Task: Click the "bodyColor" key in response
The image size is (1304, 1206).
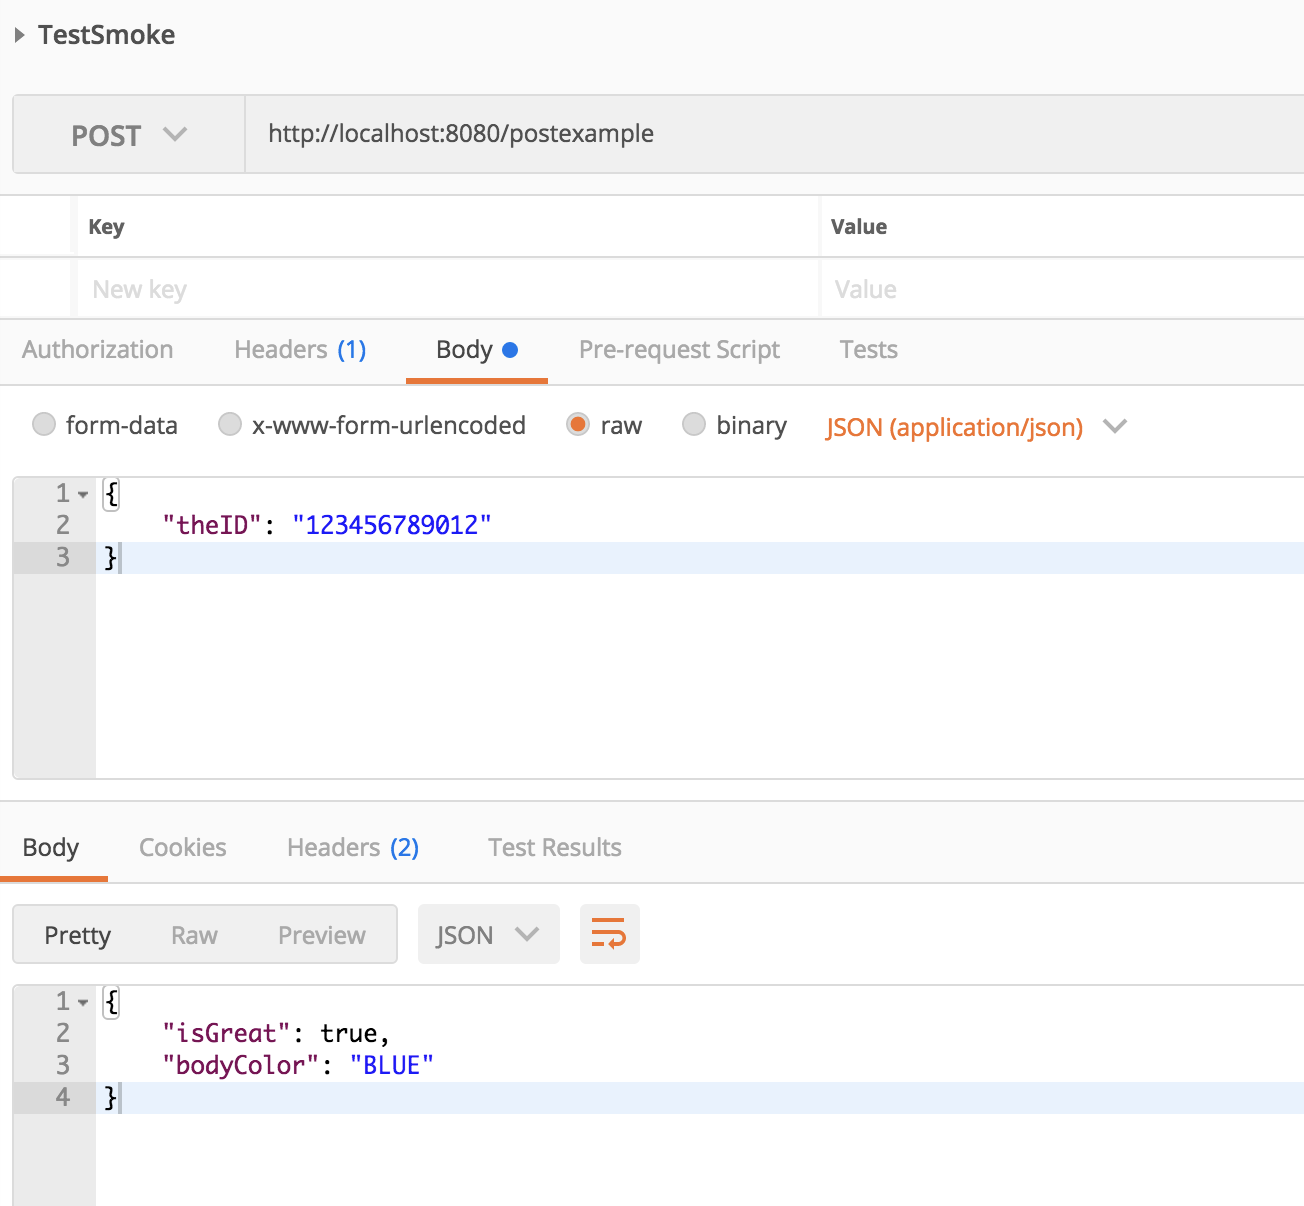Action: (241, 1065)
